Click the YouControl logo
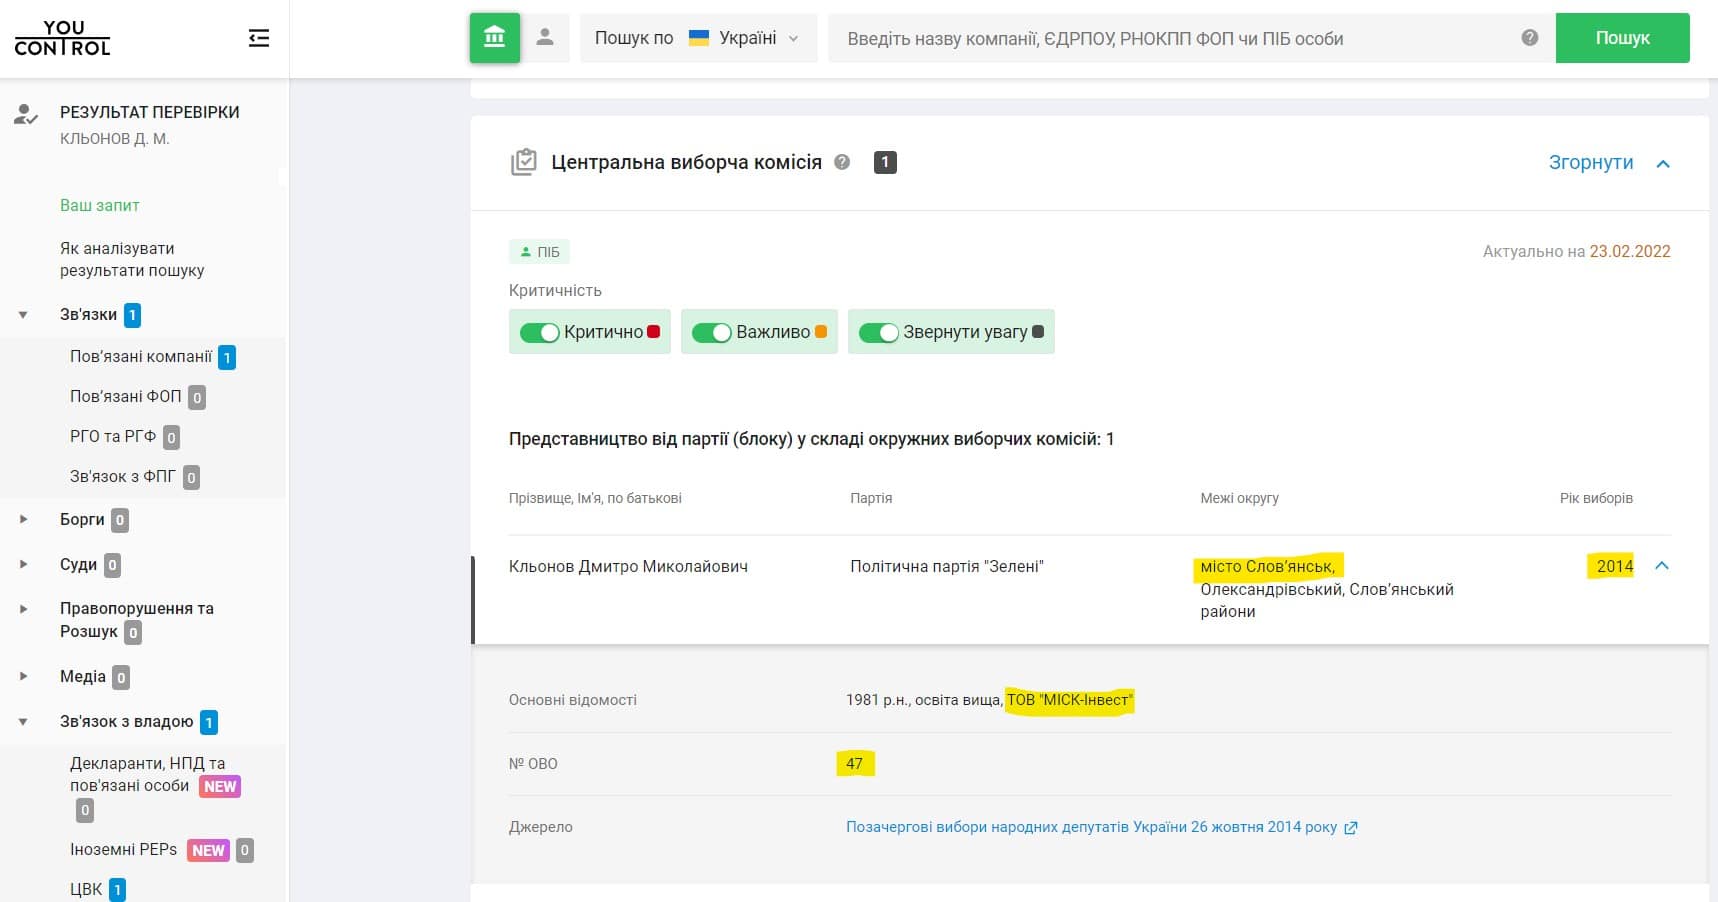This screenshot has width=1718, height=902. [x=62, y=38]
